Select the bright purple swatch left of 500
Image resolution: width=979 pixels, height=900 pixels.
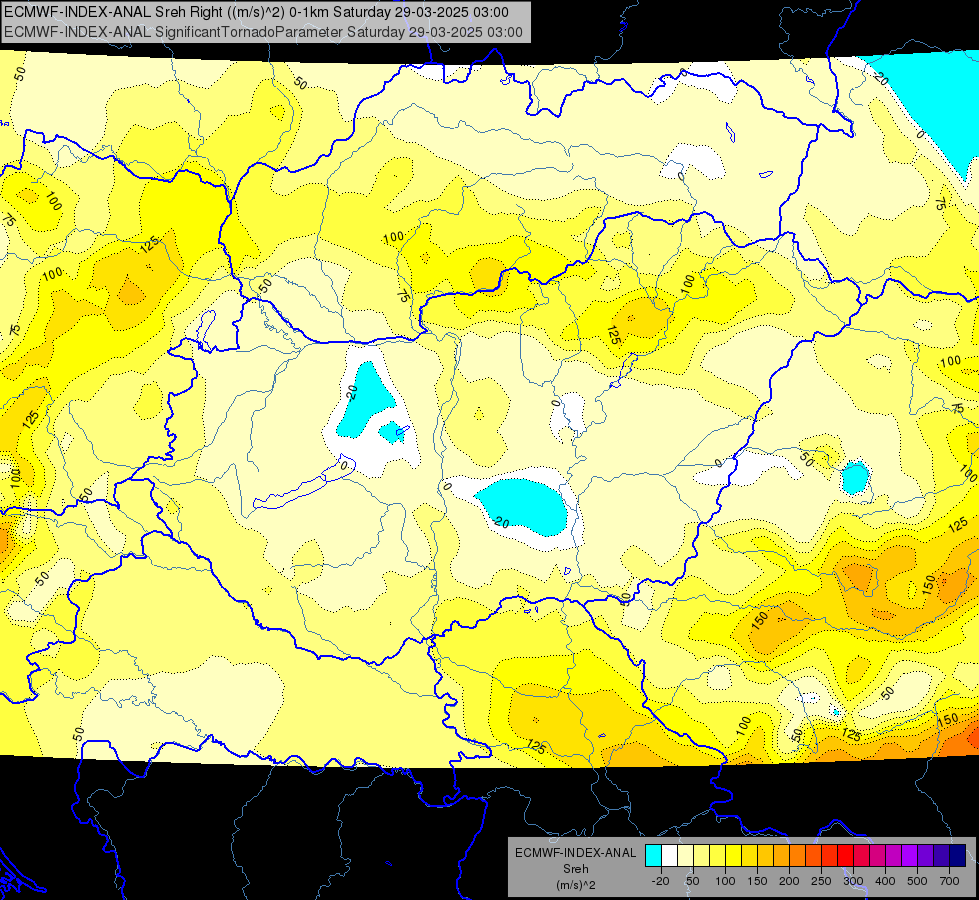pos(910,855)
